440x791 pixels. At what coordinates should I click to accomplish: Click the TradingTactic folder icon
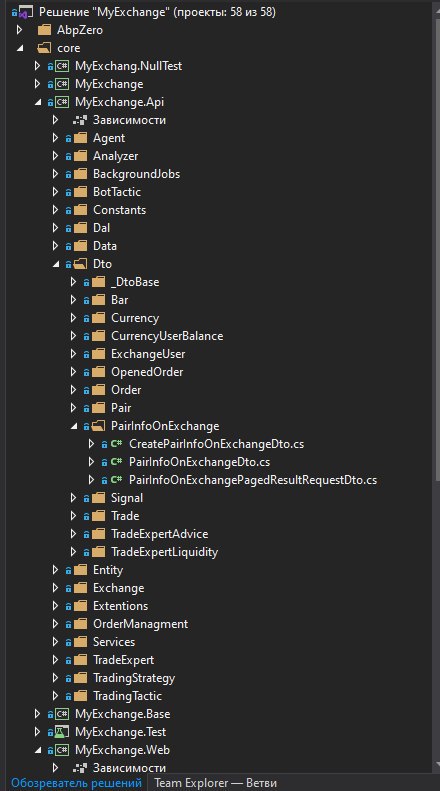[x=80, y=696]
